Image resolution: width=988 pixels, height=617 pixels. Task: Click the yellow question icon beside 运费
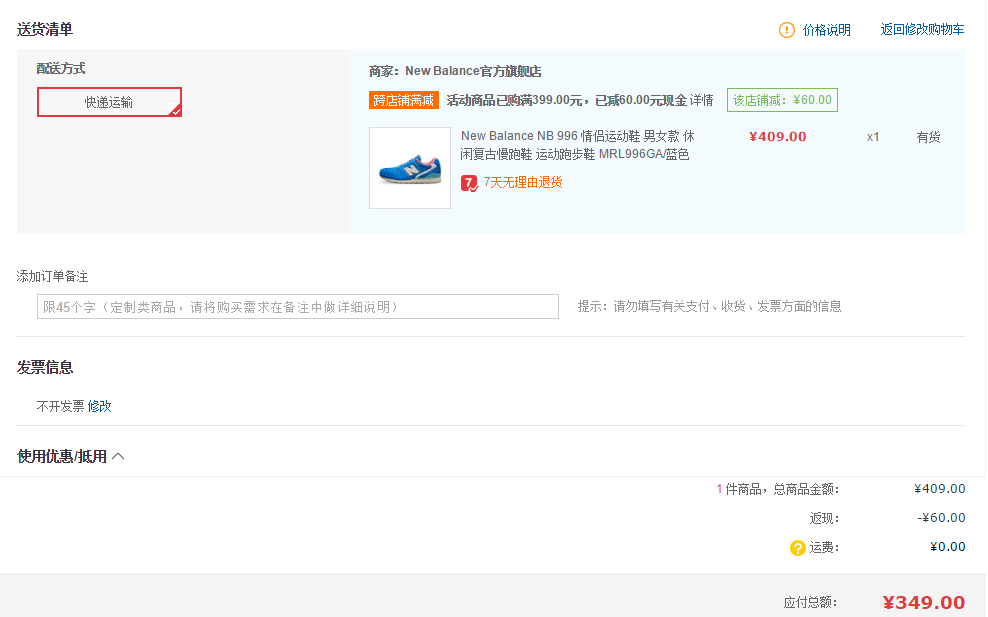tap(797, 548)
